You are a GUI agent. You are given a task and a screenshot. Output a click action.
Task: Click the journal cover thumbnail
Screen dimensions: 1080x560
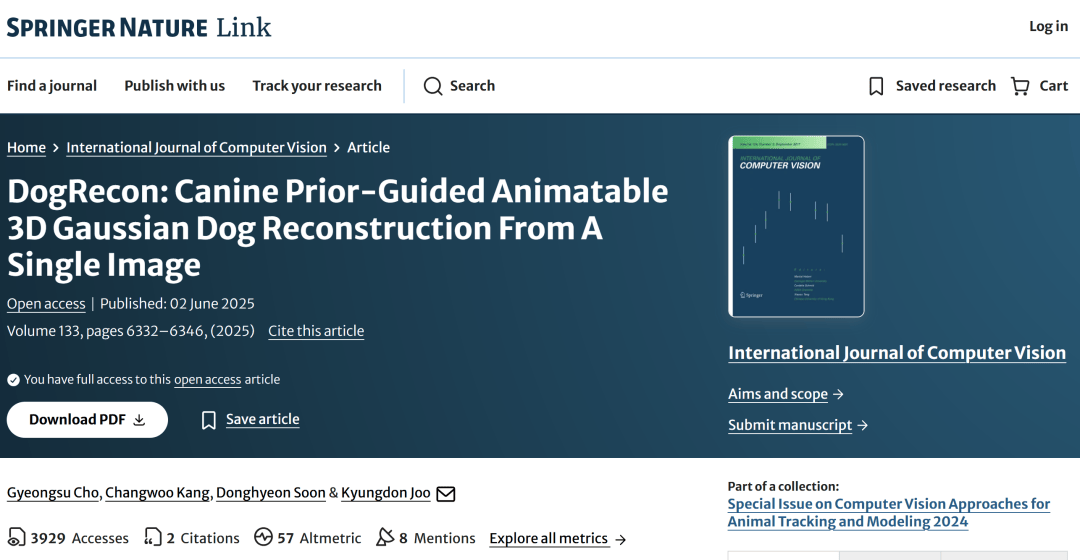[x=796, y=226]
